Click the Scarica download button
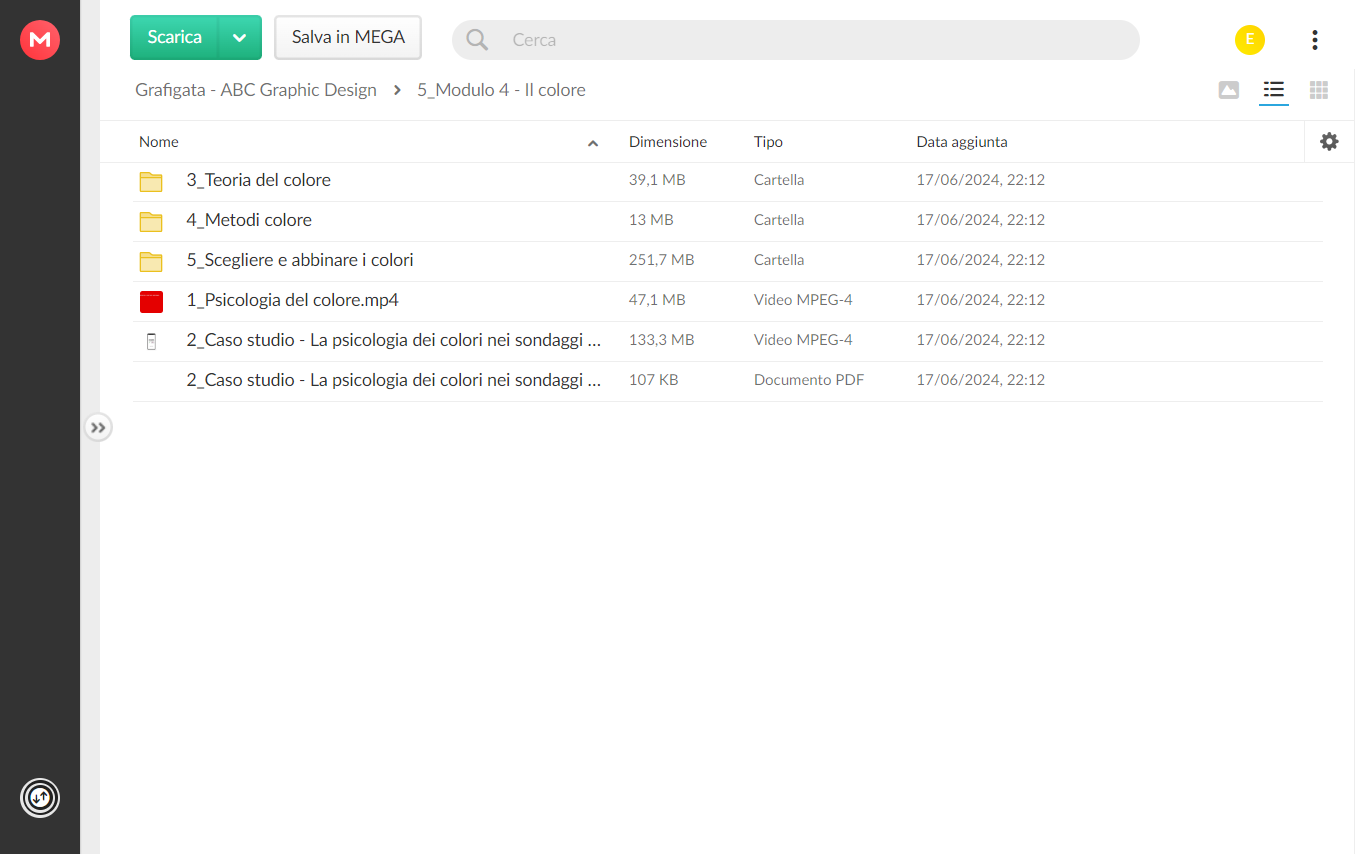 [x=174, y=38]
